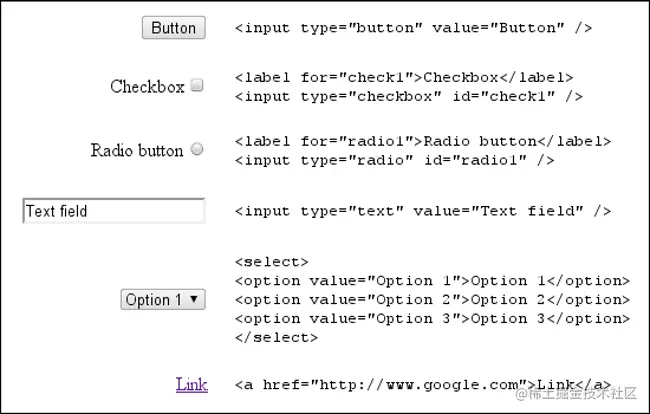Click the option value="Option 3" code line
Screen dimensions: 650x414
pyautogui.click(x=432, y=318)
